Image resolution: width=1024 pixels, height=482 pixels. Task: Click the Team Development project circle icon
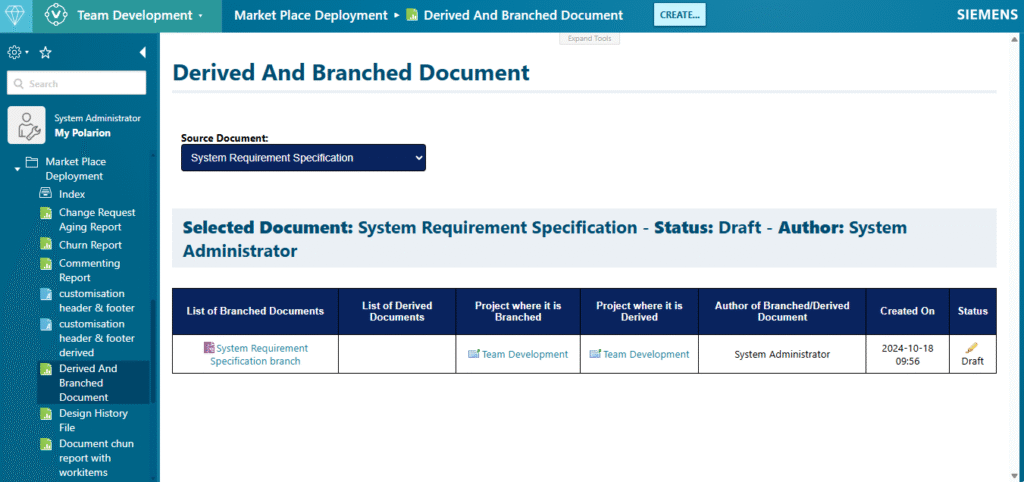[56, 15]
